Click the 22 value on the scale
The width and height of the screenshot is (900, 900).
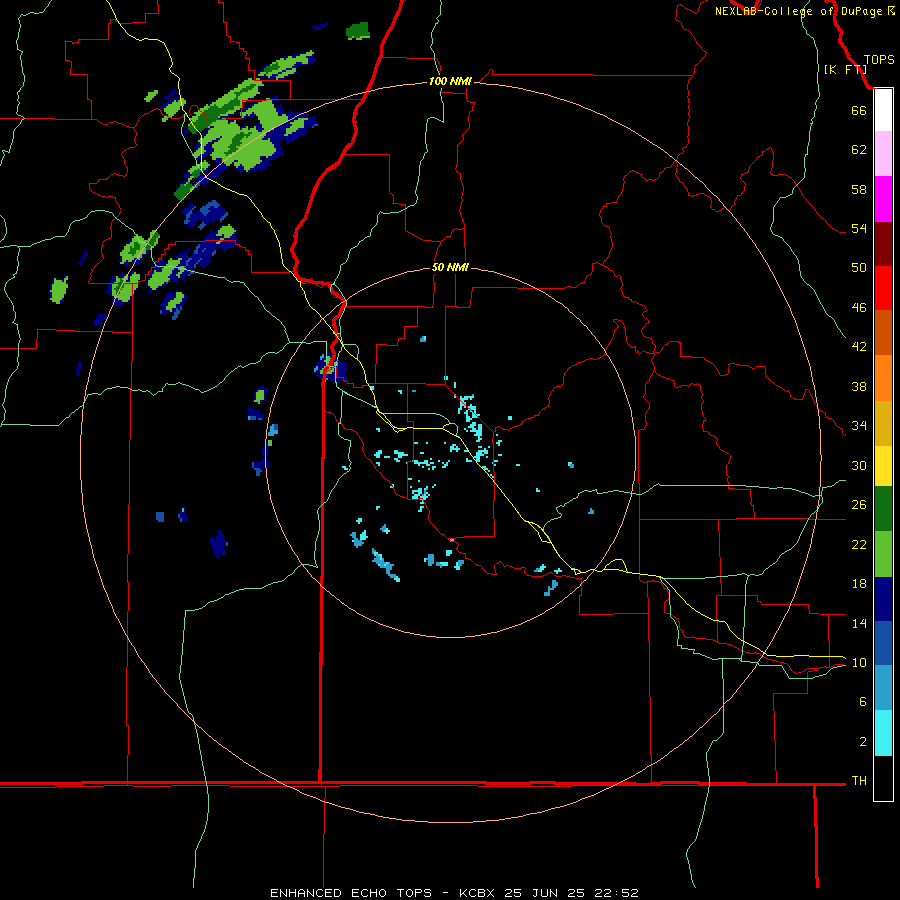coord(859,544)
